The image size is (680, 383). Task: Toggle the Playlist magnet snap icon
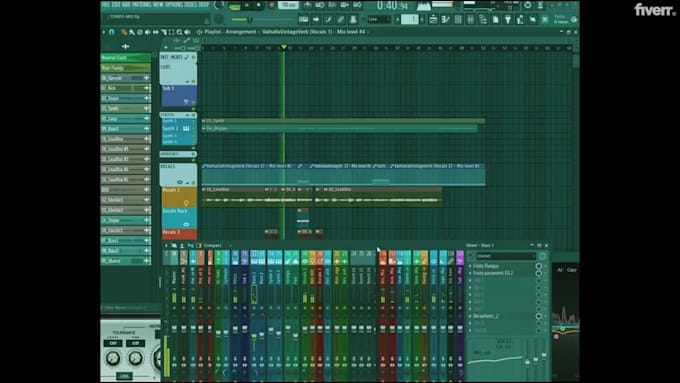click(x=111, y=32)
